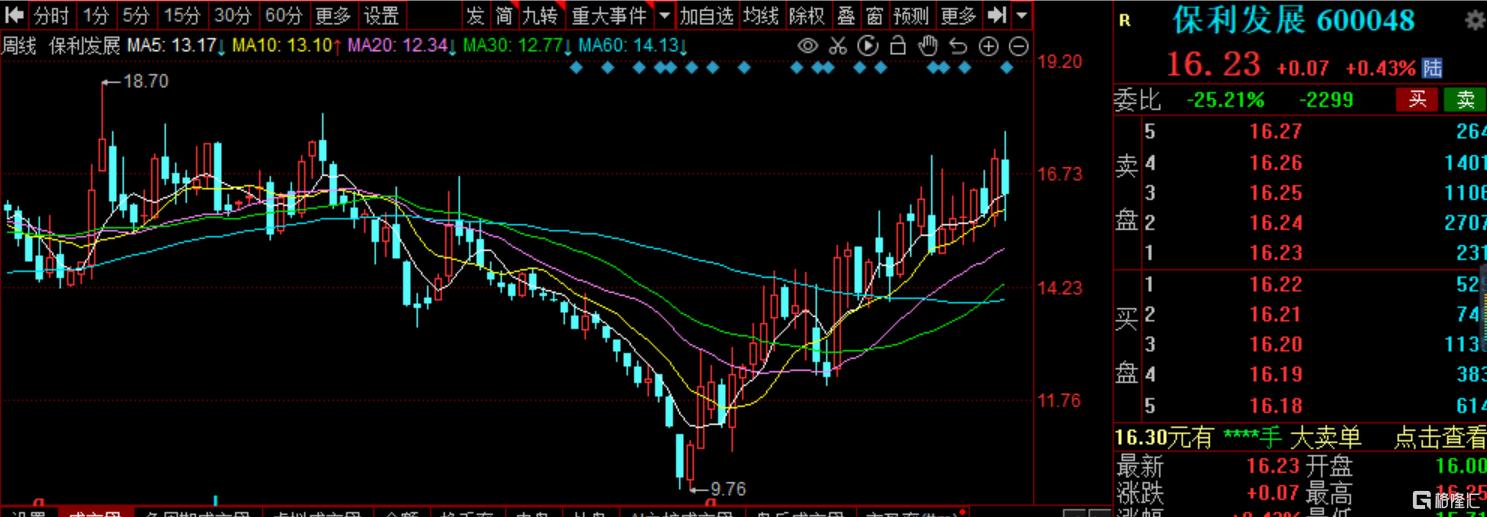The height and width of the screenshot is (517, 1487).
Task: Click the green 卖 sell button
Action: click(1465, 99)
